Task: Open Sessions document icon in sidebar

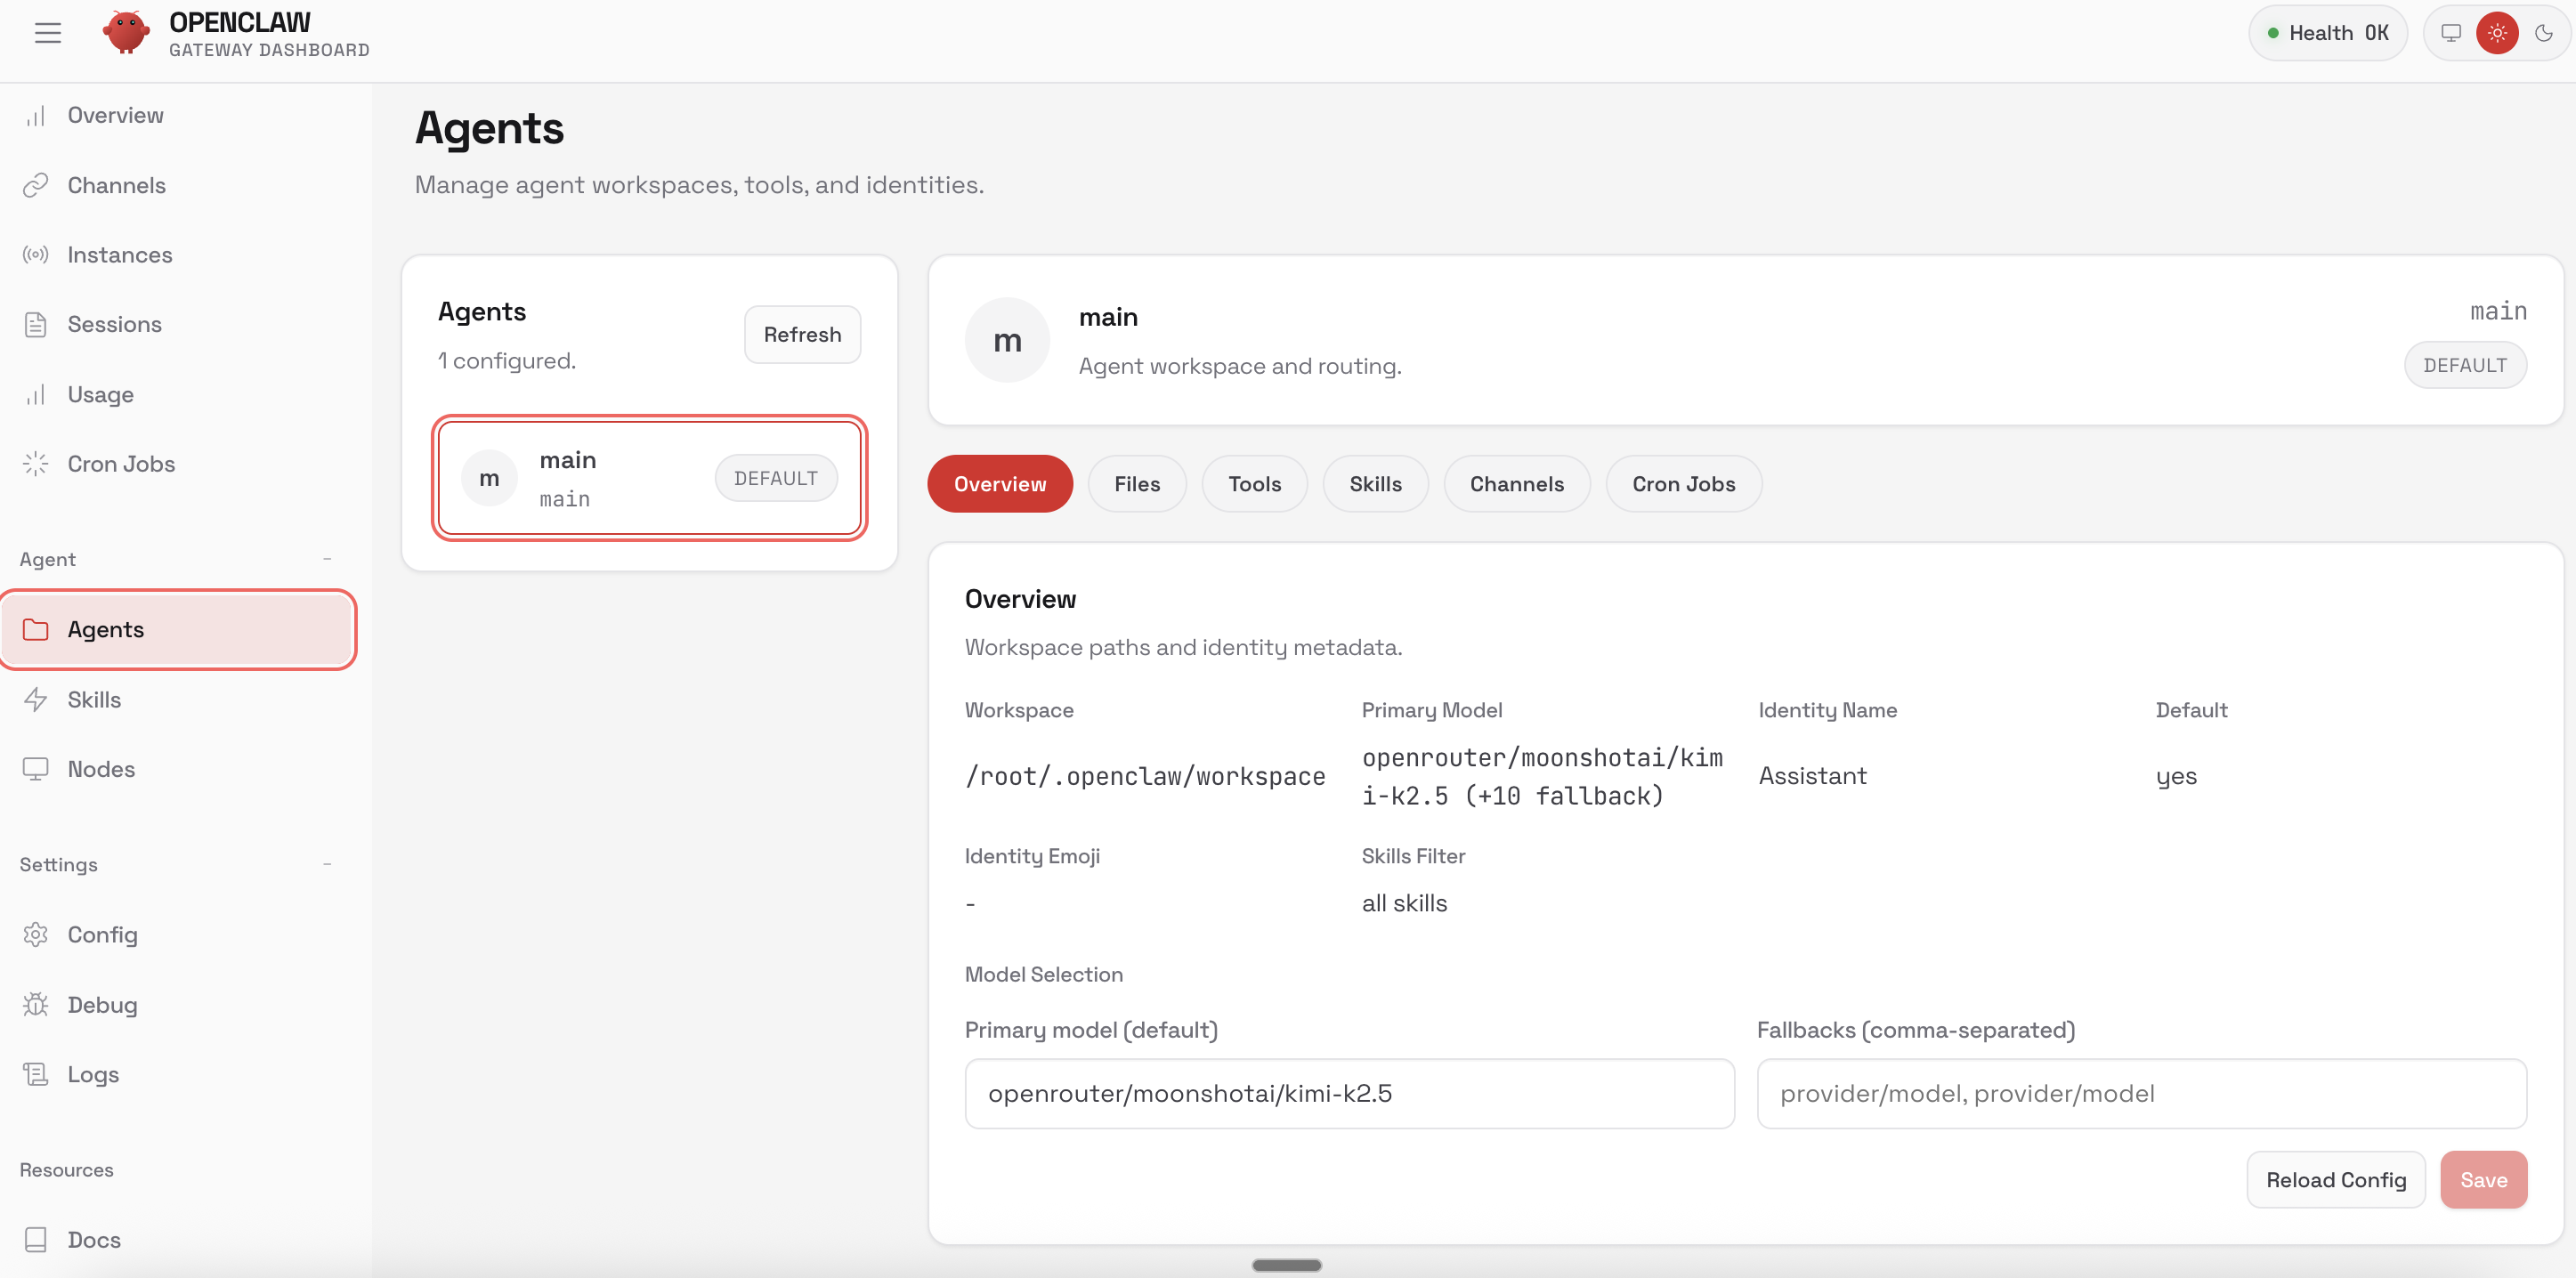Action: pyautogui.click(x=36, y=325)
